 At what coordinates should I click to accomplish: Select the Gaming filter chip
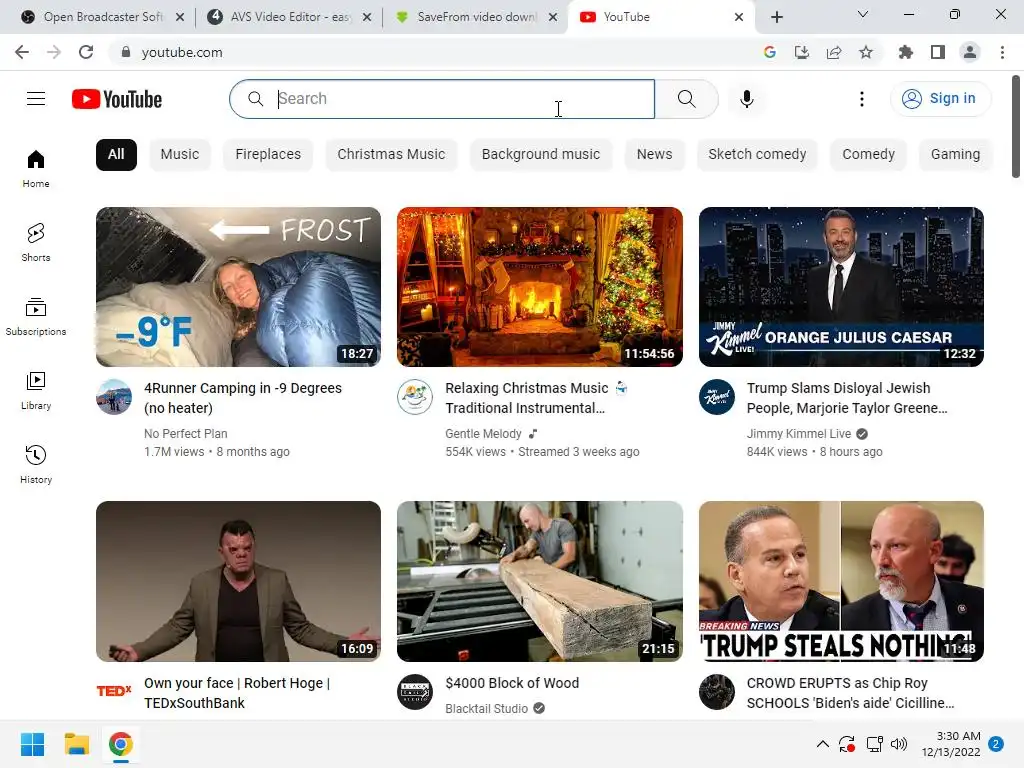[955, 155]
